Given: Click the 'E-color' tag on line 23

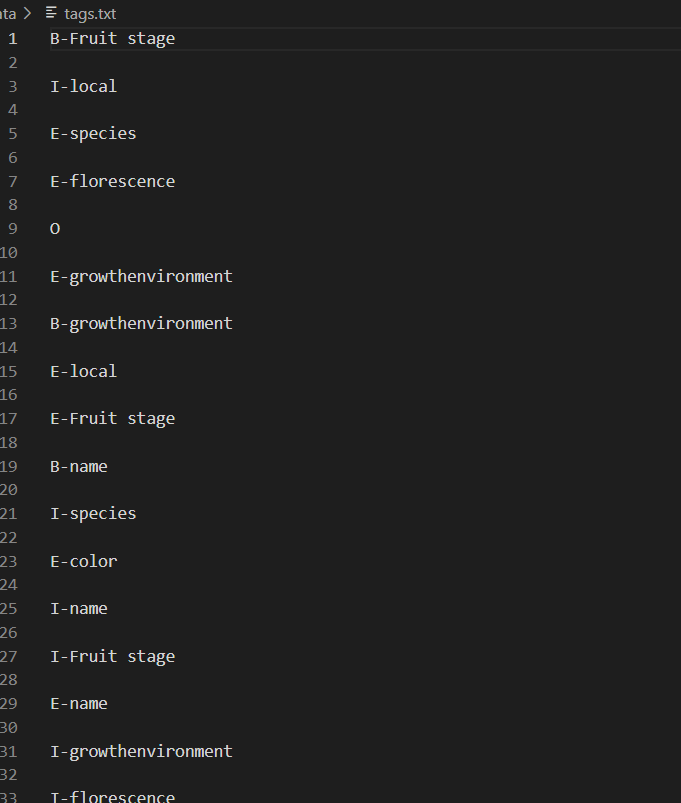Looking at the screenshot, I should pos(83,561).
